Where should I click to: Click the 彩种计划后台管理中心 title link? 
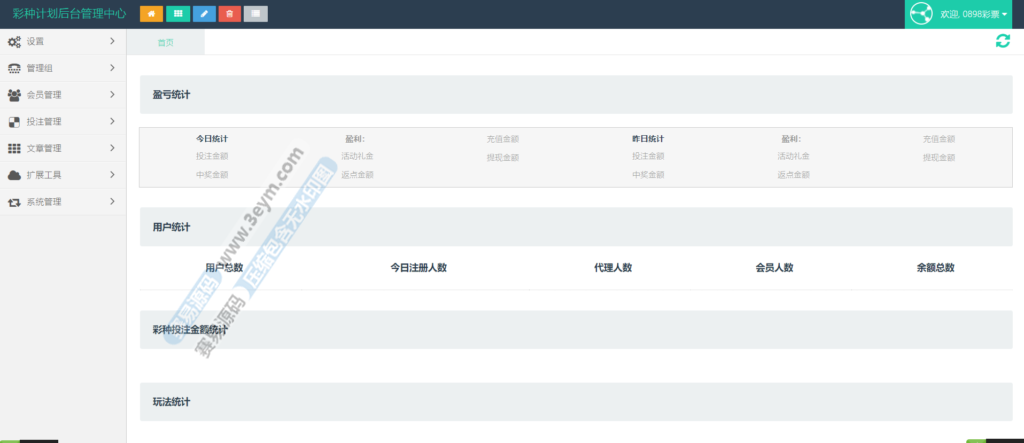[x=69, y=14]
